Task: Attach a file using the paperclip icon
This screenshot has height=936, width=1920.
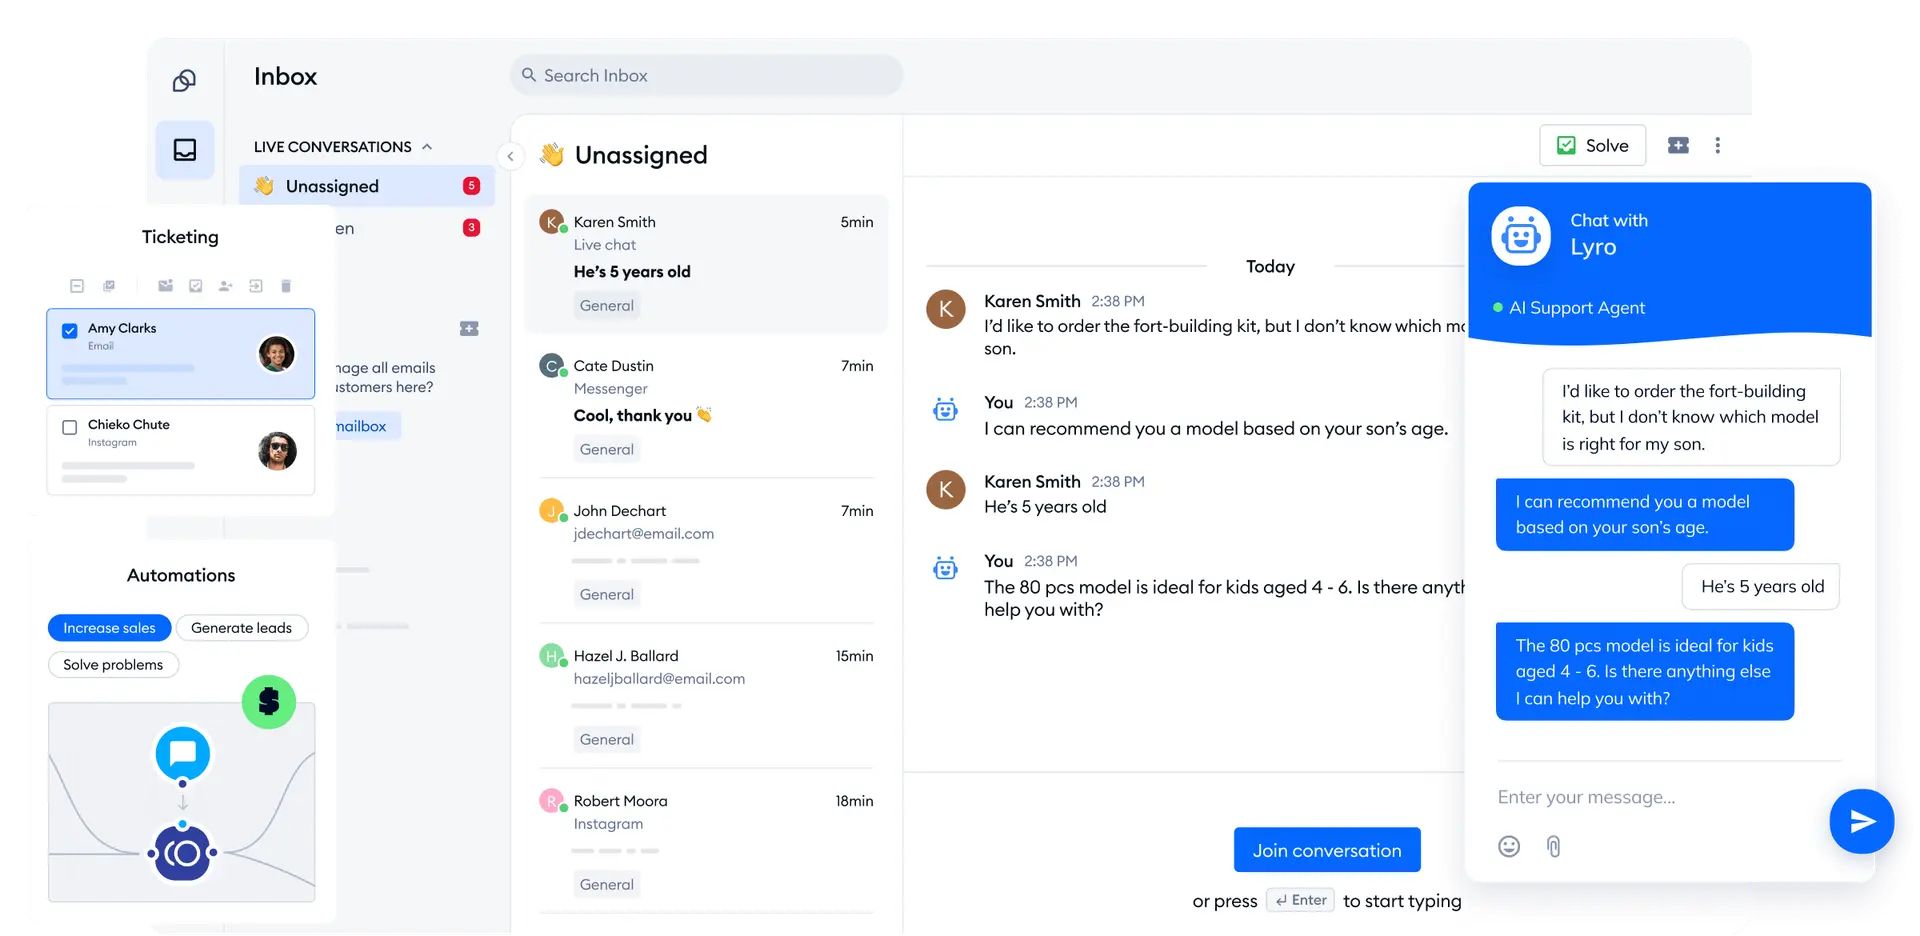Action: [x=1554, y=846]
